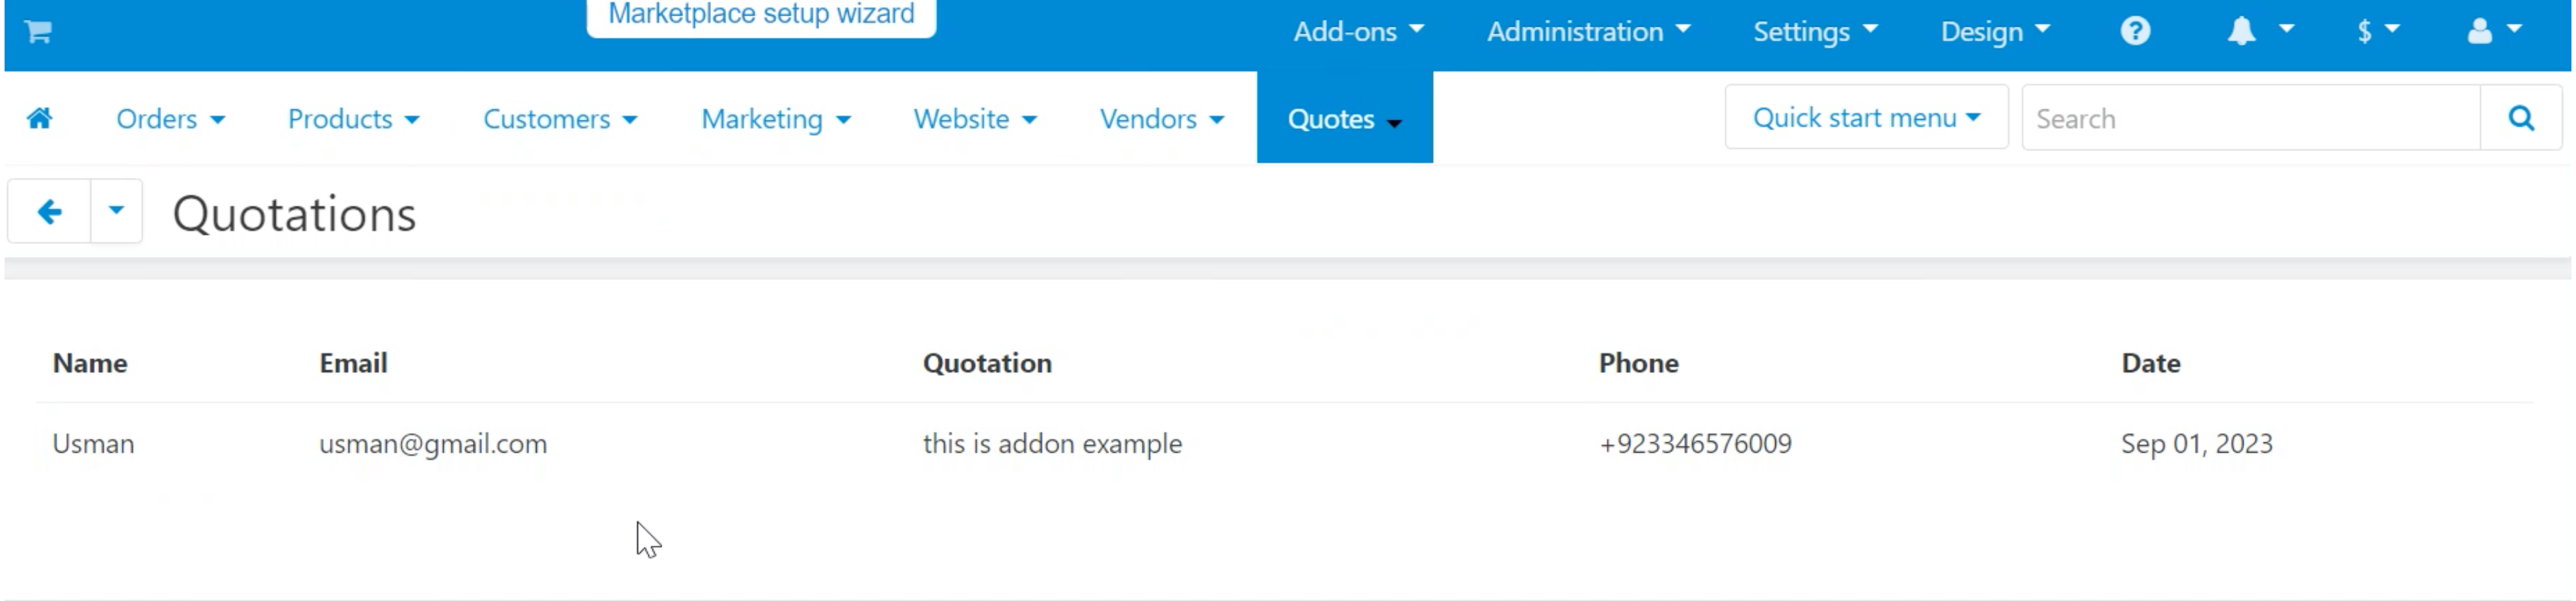Select the Sep 01, 2023 date cell

click(x=2197, y=444)
